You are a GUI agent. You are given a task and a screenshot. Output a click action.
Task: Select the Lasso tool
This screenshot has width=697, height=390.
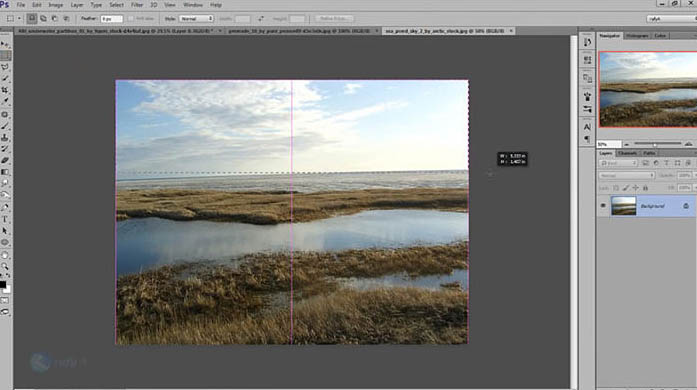pos(5,67)
